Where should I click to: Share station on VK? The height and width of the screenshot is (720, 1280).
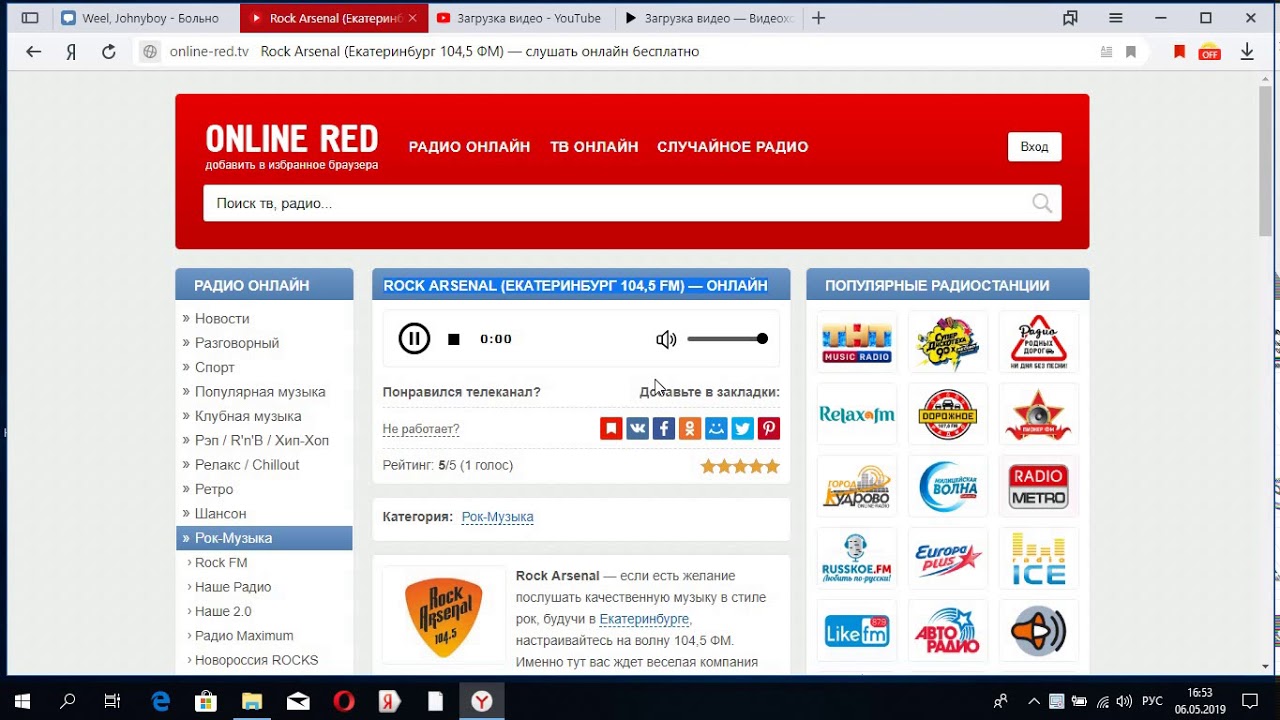[x=637, y=429]
